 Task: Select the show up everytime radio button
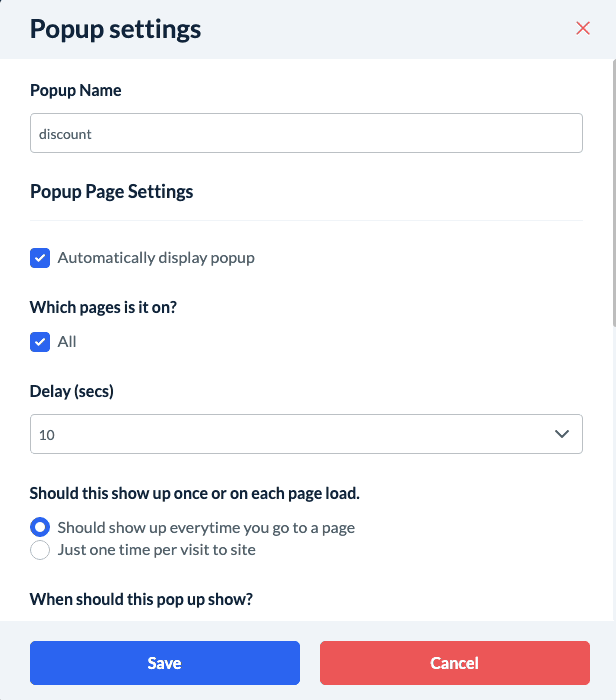coord(40,527)
